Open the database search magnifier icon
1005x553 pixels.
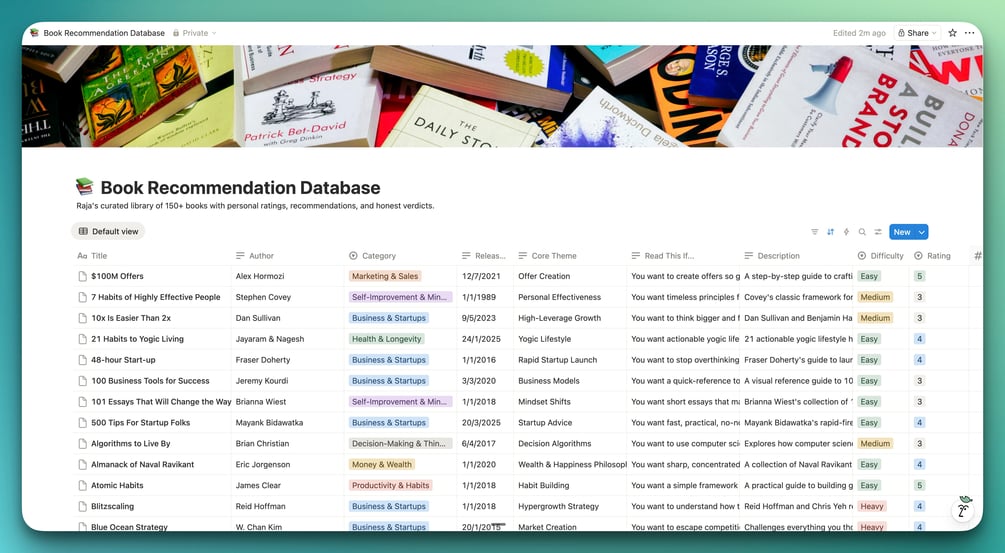[x=862, y=232]
